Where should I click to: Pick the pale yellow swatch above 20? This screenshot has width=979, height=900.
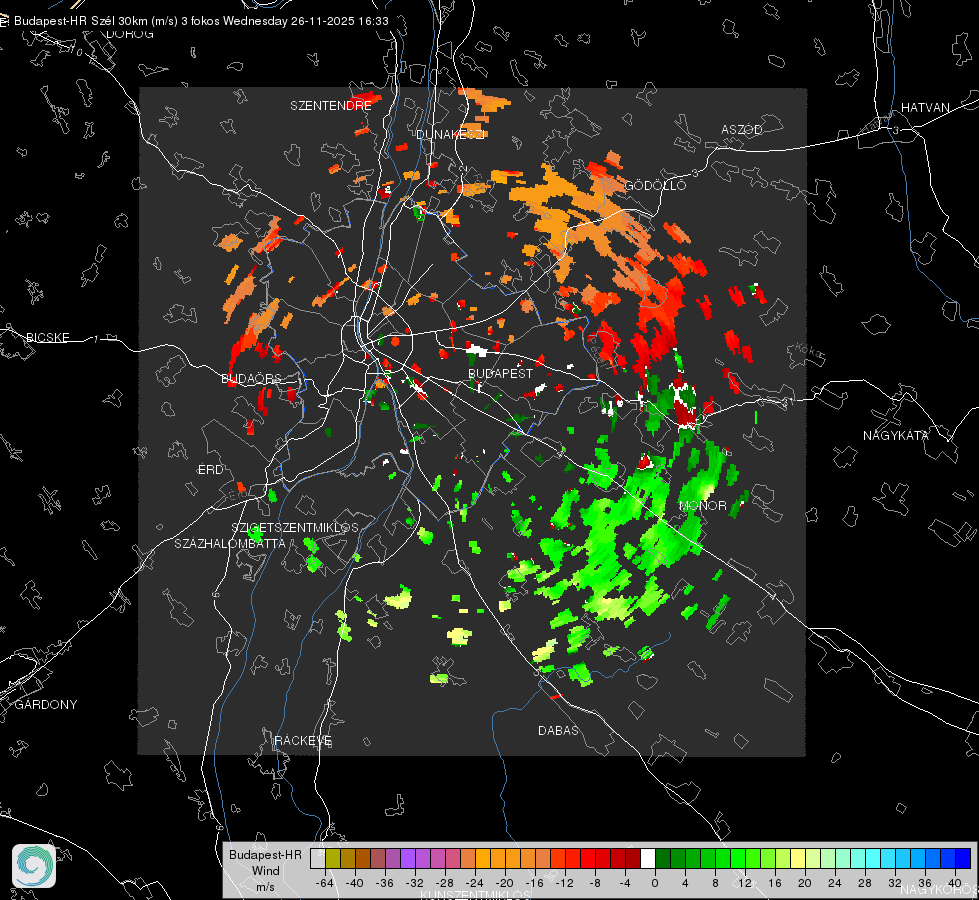tap(798, 858)
